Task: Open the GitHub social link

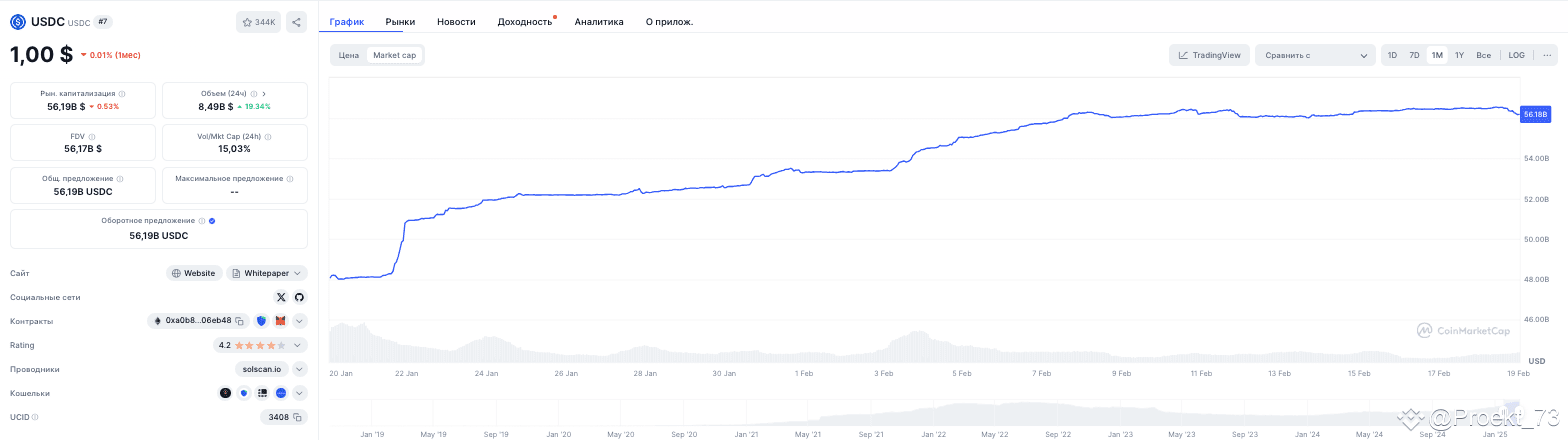Action: click(x=298, y=297)
